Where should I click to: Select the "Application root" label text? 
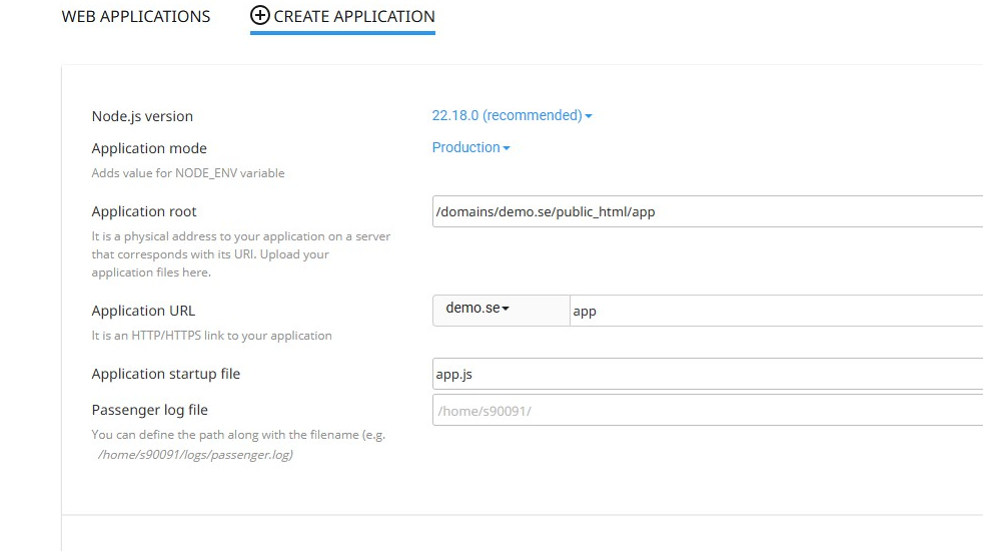(x=144, y=212)
